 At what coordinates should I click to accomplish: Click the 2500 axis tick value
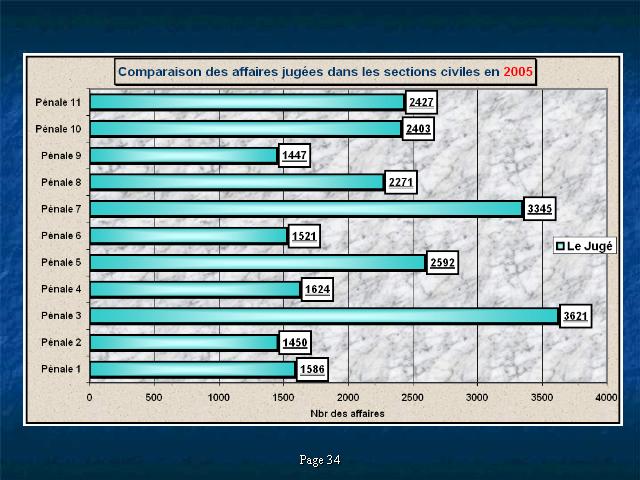coord(413,398)
